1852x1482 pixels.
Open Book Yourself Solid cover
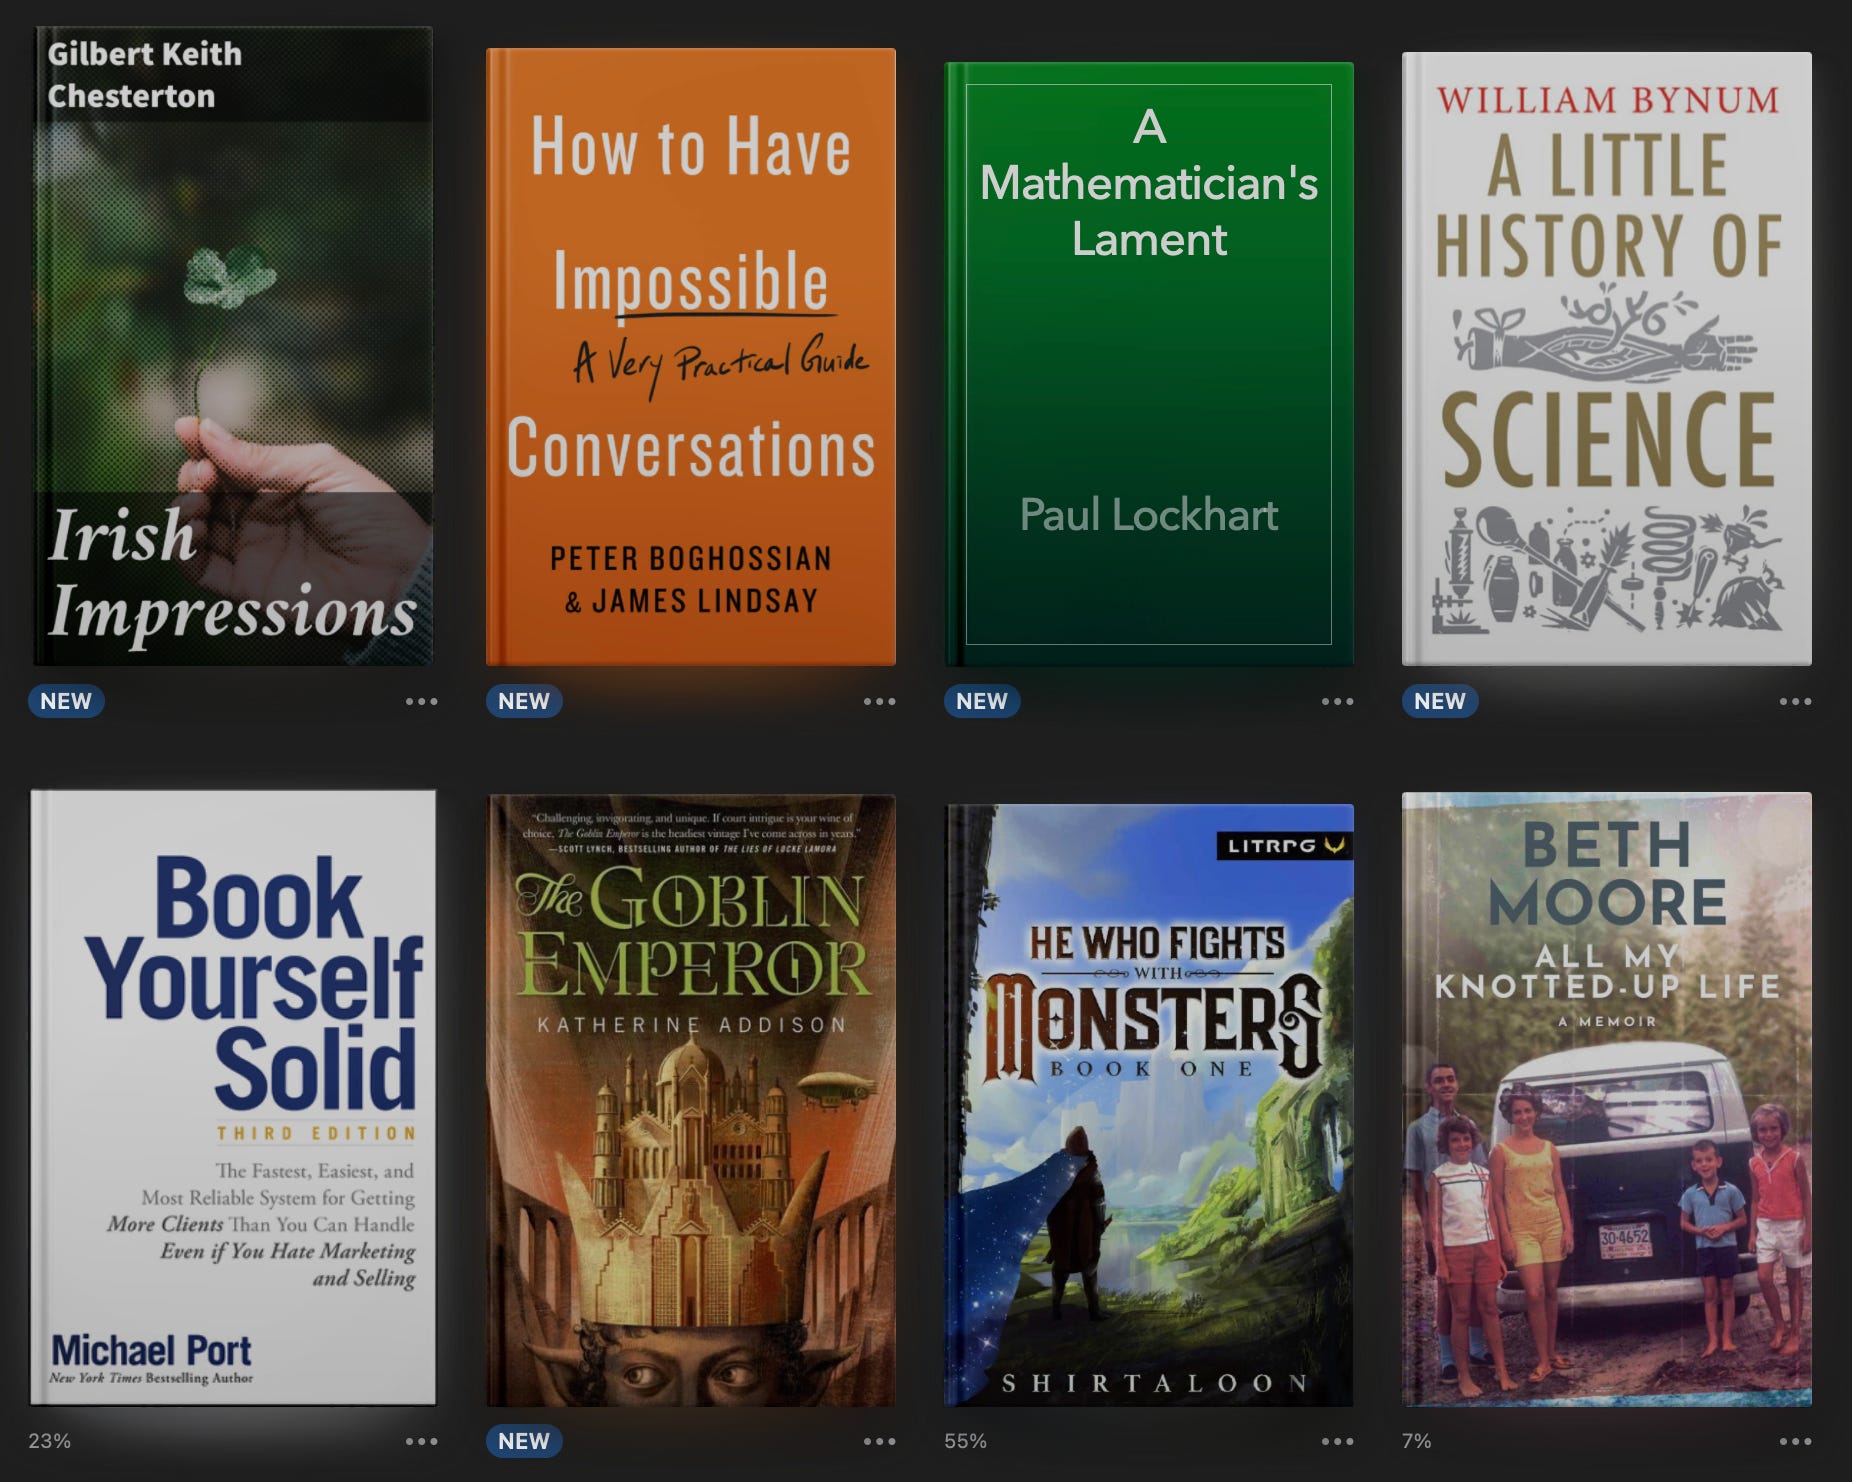(x=233, y=1098)
